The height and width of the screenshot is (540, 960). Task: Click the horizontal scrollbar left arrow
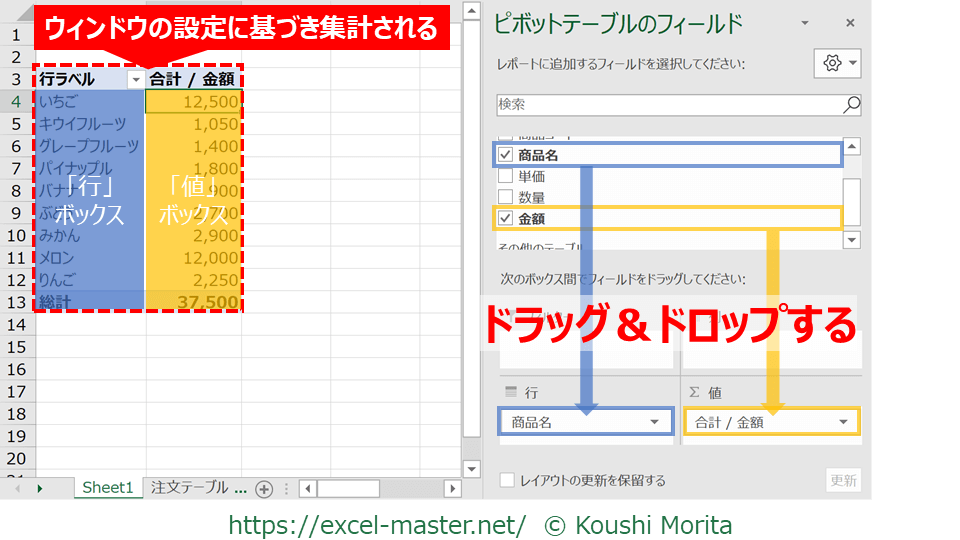point(308,489)
